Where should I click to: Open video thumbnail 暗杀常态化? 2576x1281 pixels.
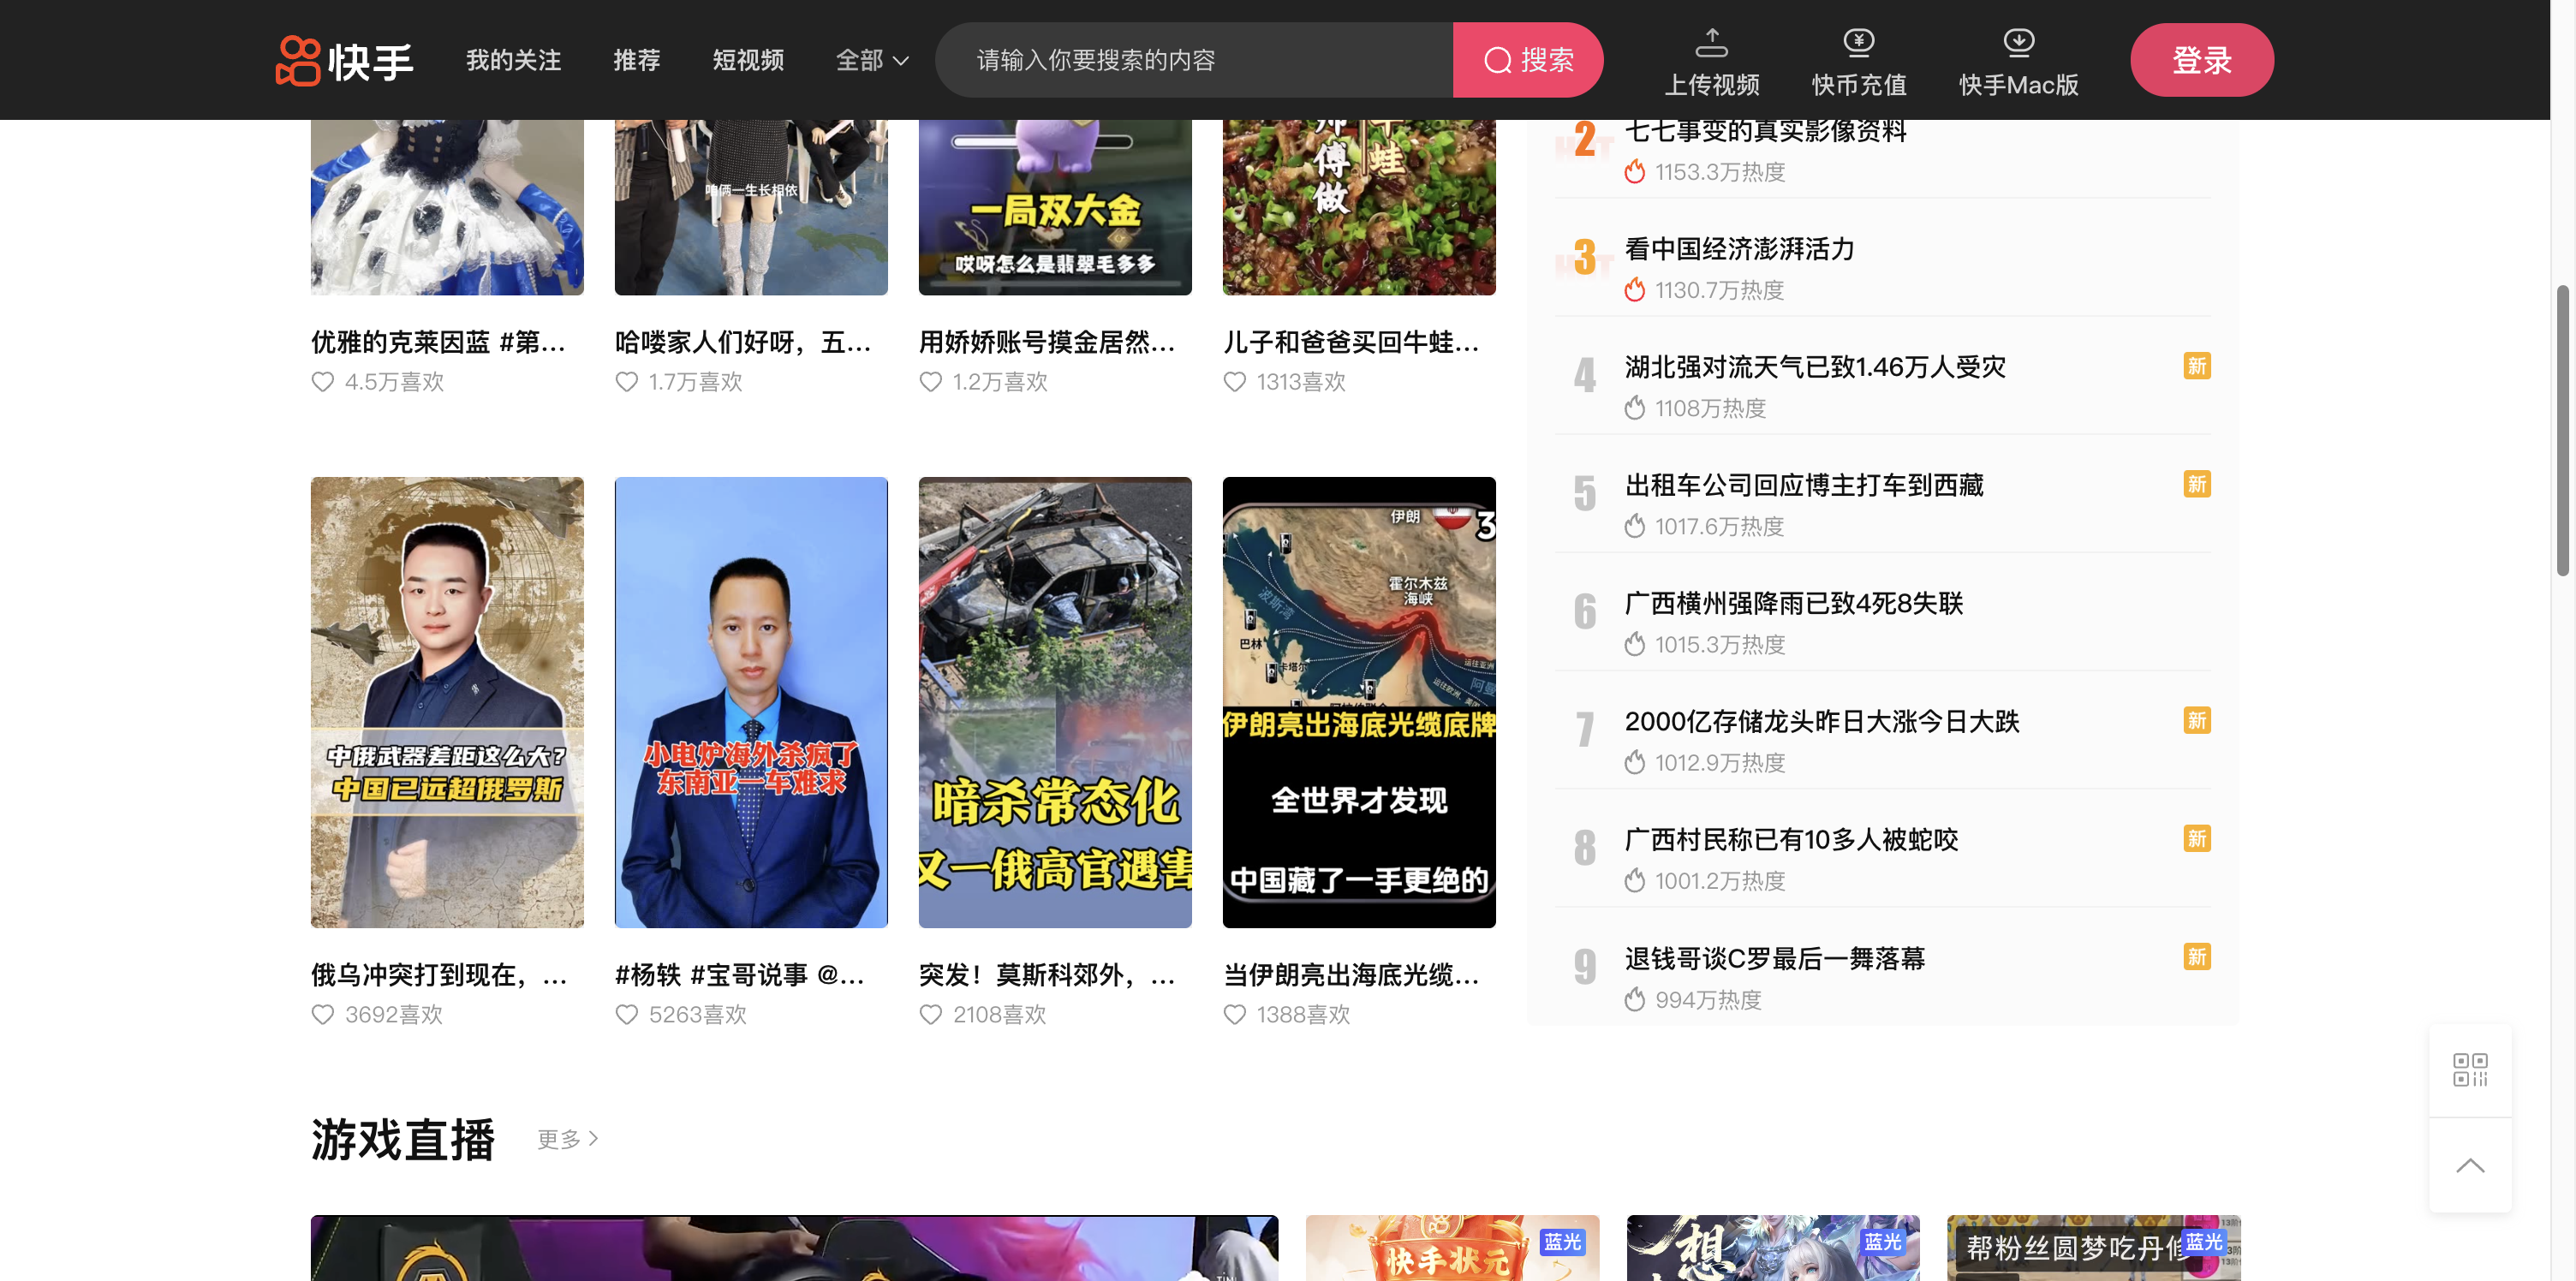coord(1055,702)
